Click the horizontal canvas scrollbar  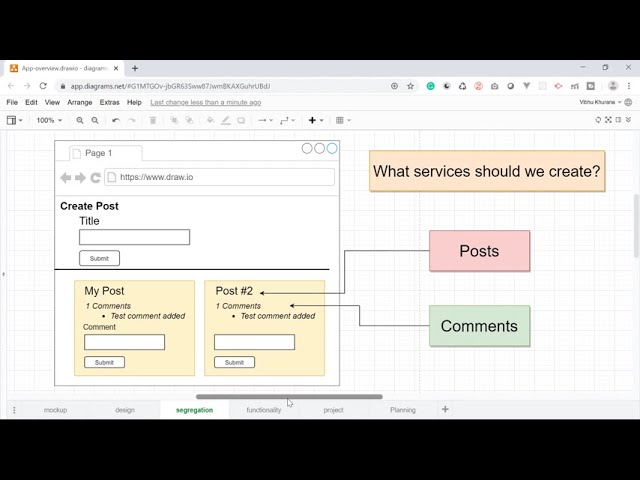tap(289, 396)
